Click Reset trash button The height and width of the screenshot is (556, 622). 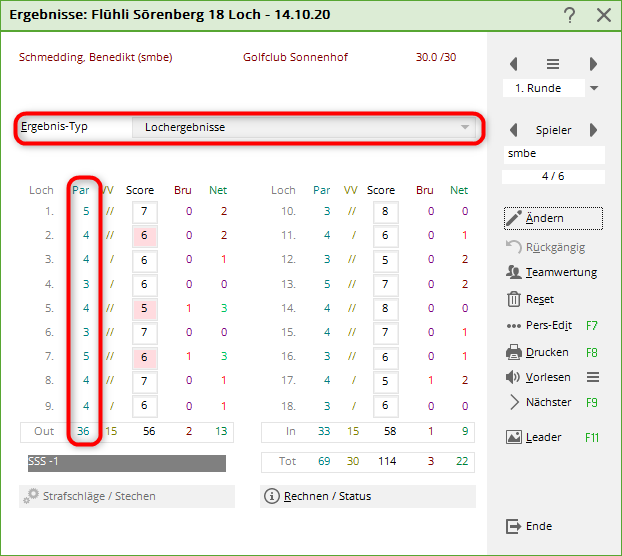pos(530,299)
